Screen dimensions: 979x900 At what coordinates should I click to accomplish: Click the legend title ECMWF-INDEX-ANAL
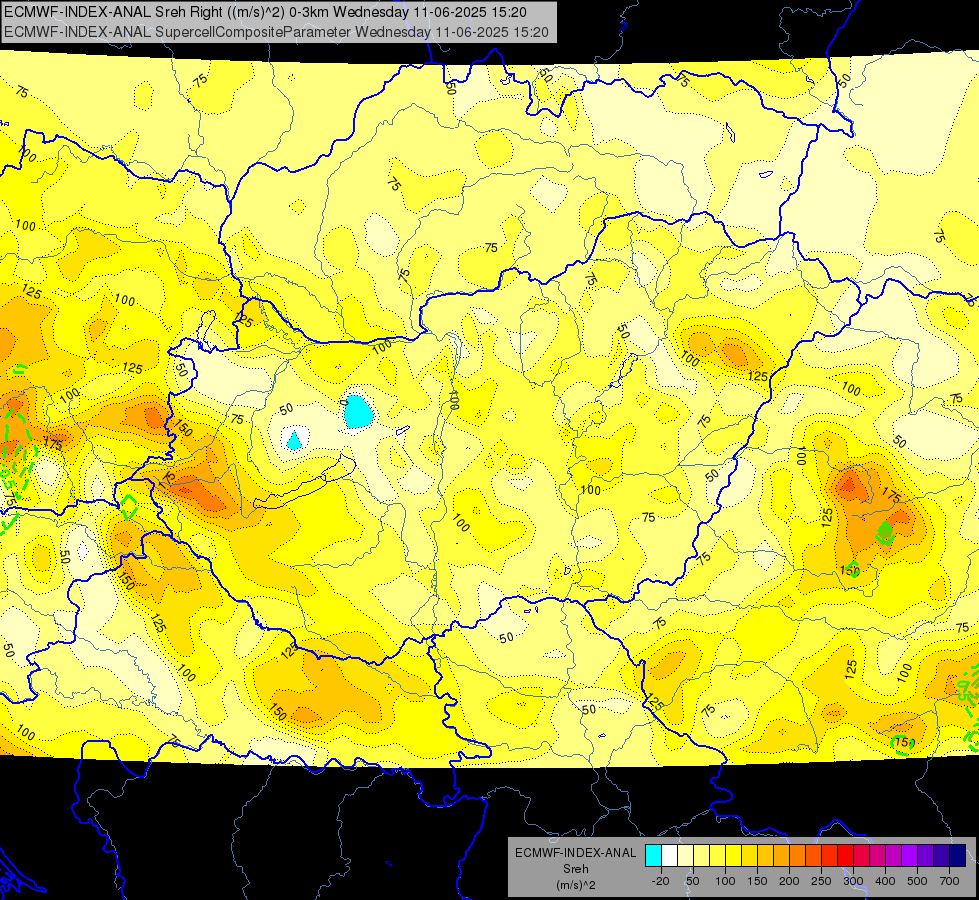[x=576, y=853]
